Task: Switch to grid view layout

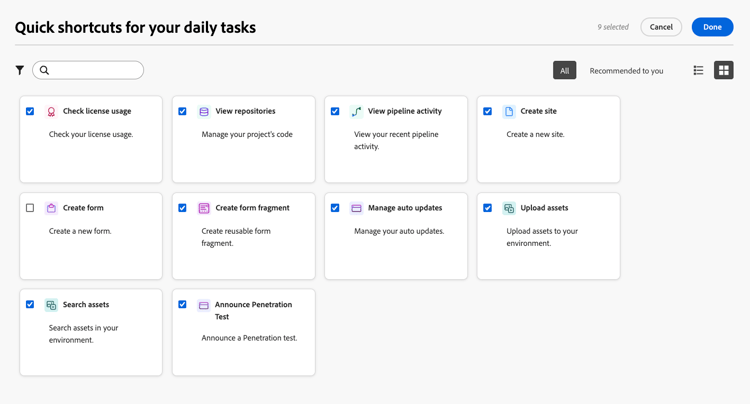Action: pos(723,70)
